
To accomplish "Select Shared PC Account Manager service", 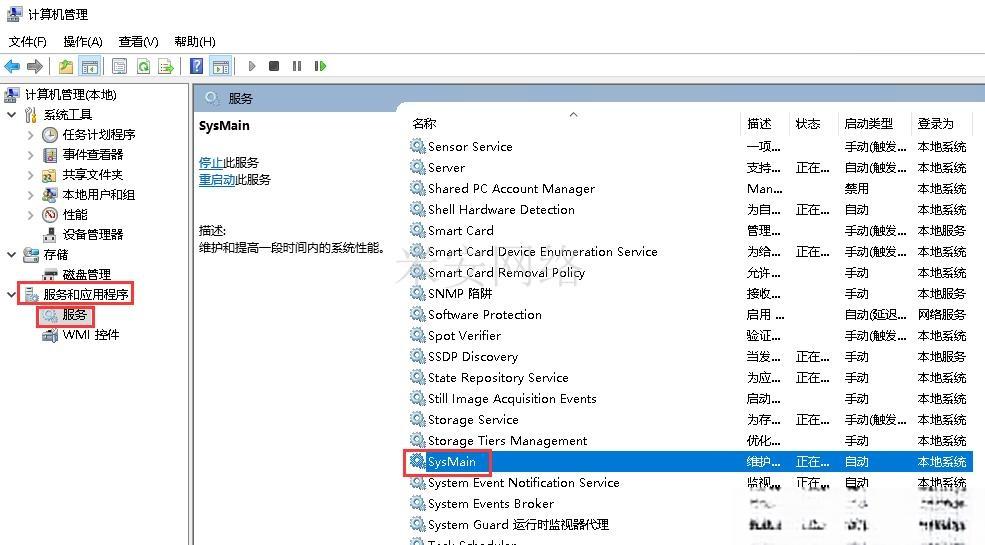I will point(690,188).
